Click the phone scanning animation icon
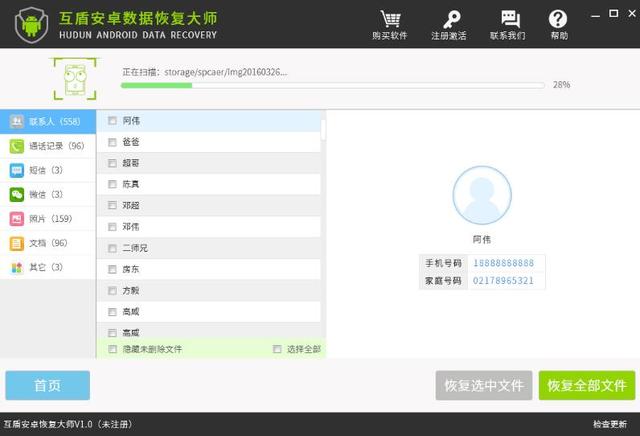The image size is (640, 436). [75, 79]
